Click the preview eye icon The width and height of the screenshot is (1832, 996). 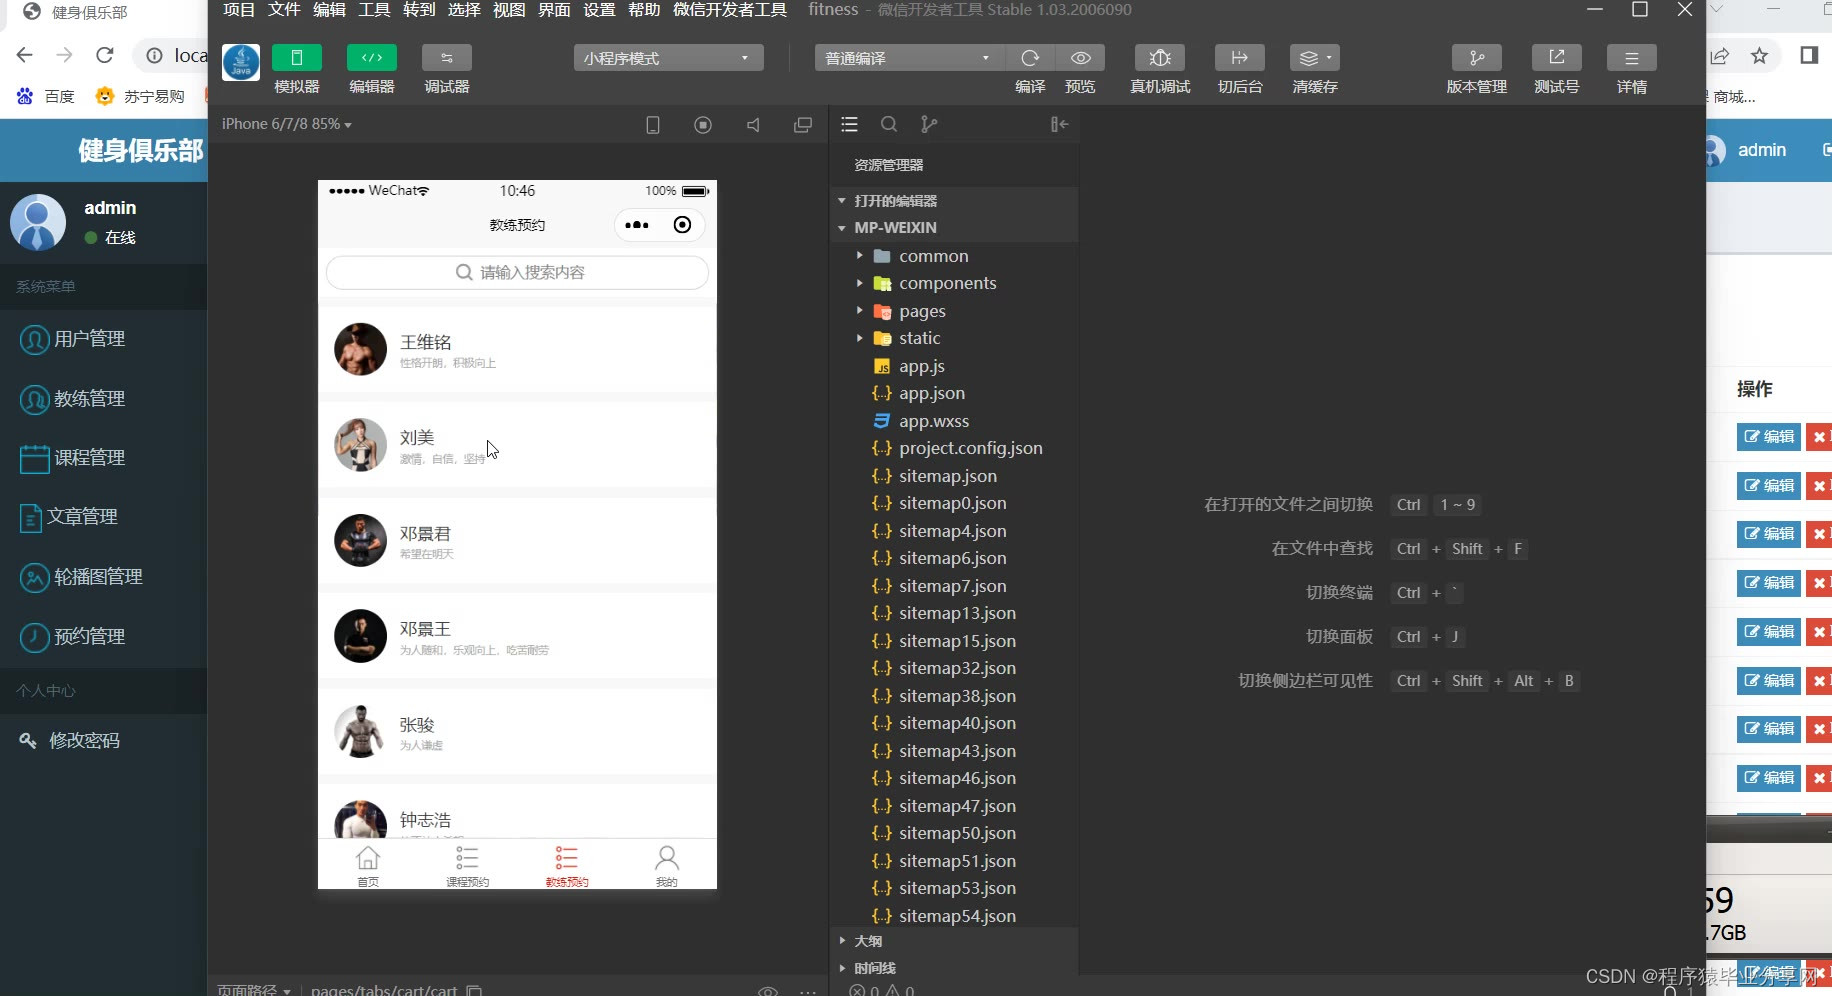pyautogui.click(x=1080, y=58)
